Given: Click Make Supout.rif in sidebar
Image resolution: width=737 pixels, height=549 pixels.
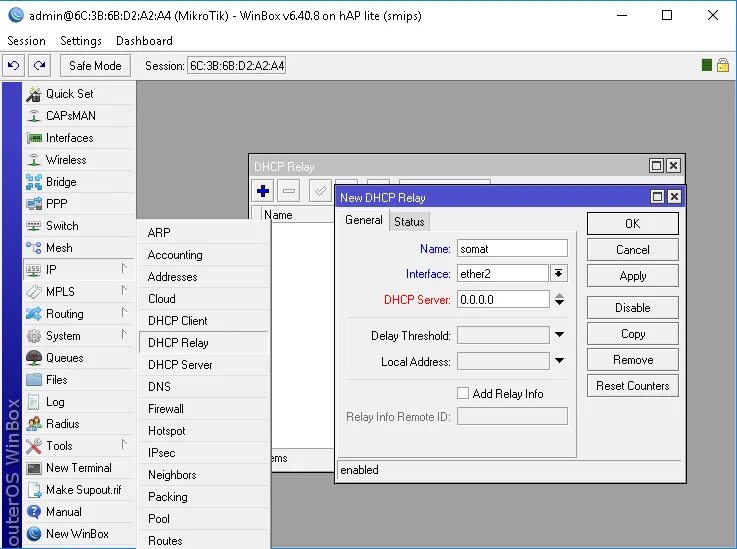Looking at the screenshot, I should (x=79, y=490).
